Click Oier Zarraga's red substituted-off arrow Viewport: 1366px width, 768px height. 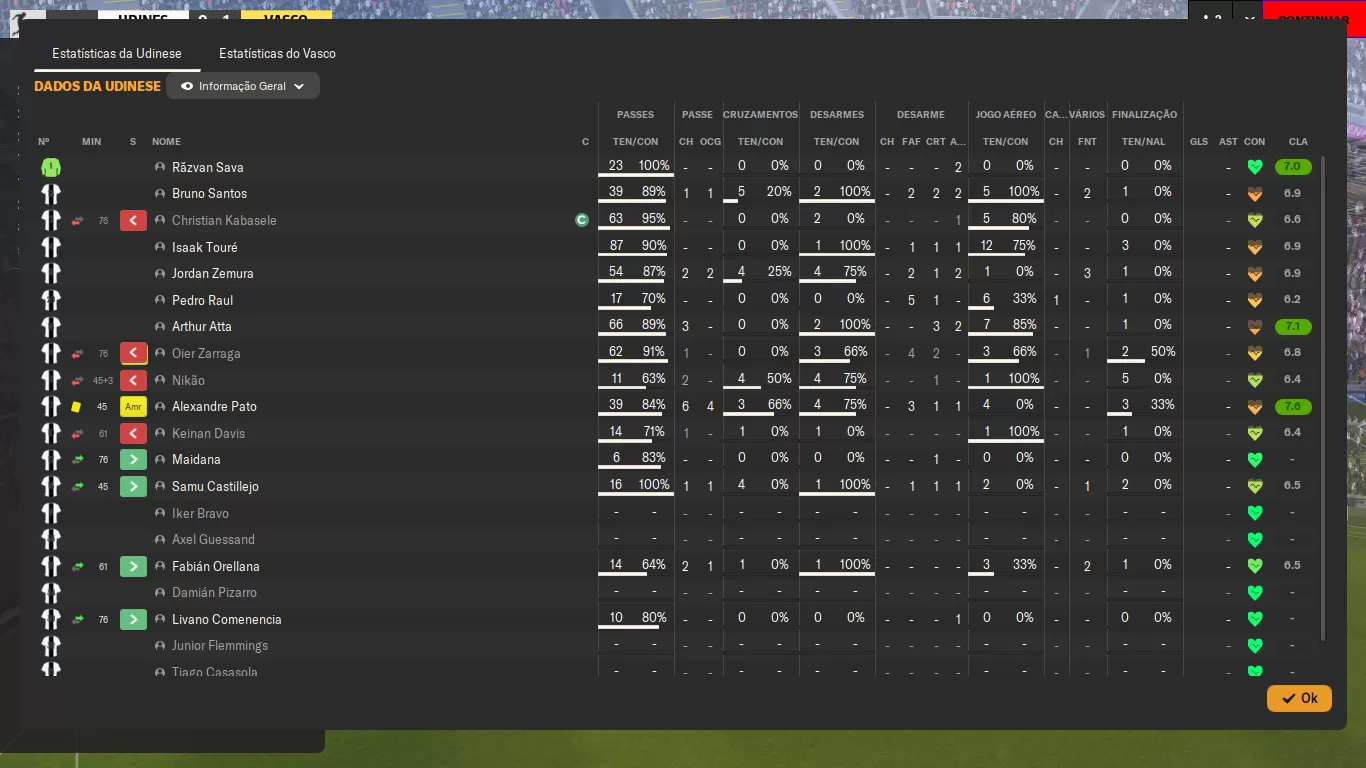(x=133, y=353)
